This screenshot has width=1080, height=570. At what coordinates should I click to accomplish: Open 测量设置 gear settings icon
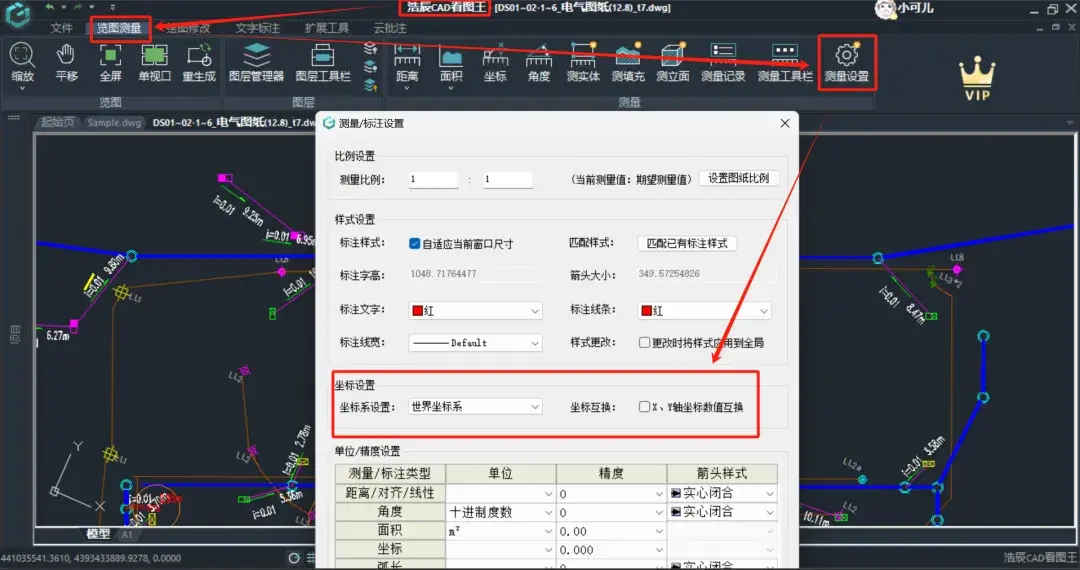pyautogui.click(x=847, y=55)
